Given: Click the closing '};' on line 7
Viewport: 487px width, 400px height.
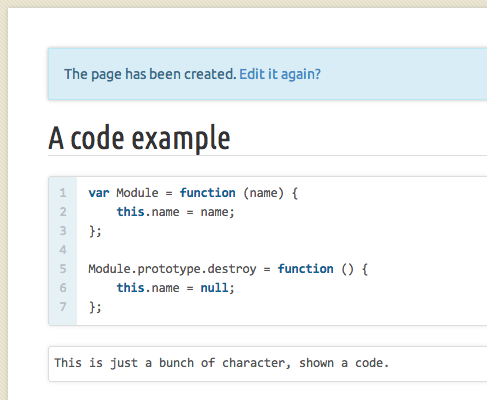Looking at the screenshot, I should click(x=95, y=307).
